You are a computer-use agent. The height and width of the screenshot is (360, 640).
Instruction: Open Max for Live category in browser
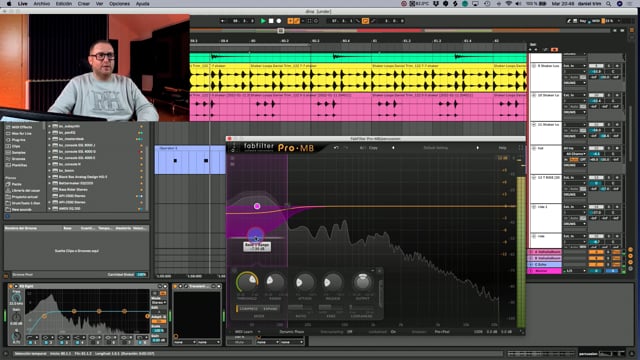(x=22, y=133)
